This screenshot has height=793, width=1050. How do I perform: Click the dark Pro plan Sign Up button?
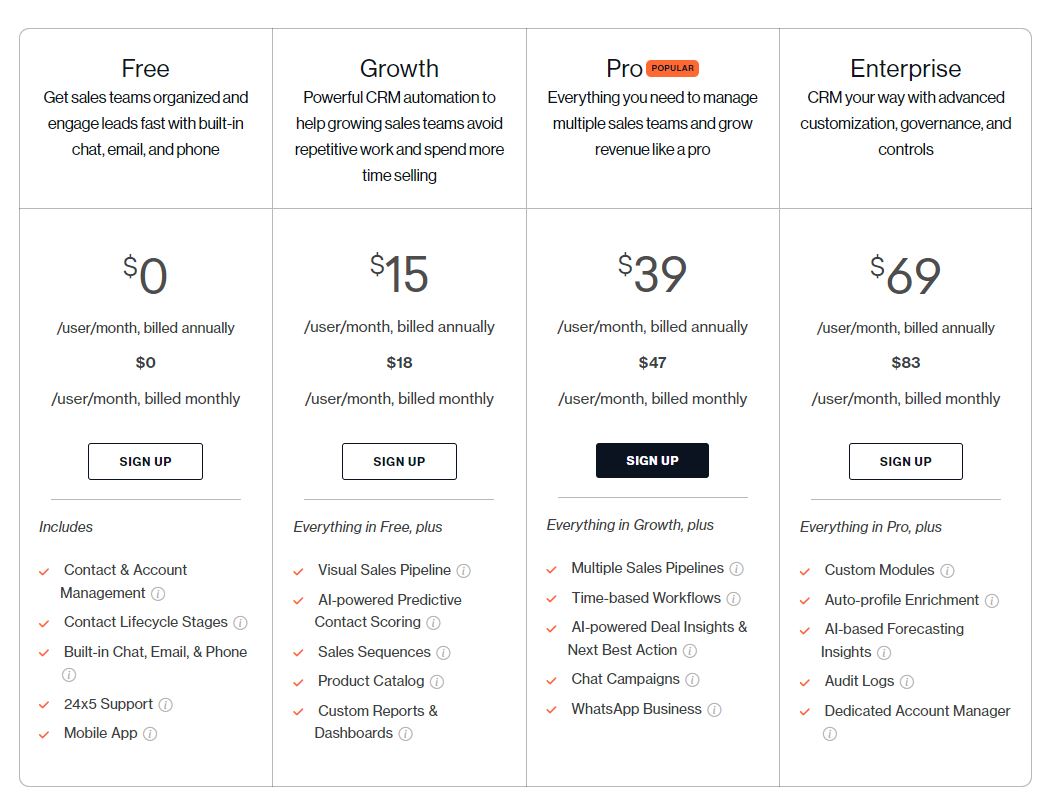pos(652,460)
